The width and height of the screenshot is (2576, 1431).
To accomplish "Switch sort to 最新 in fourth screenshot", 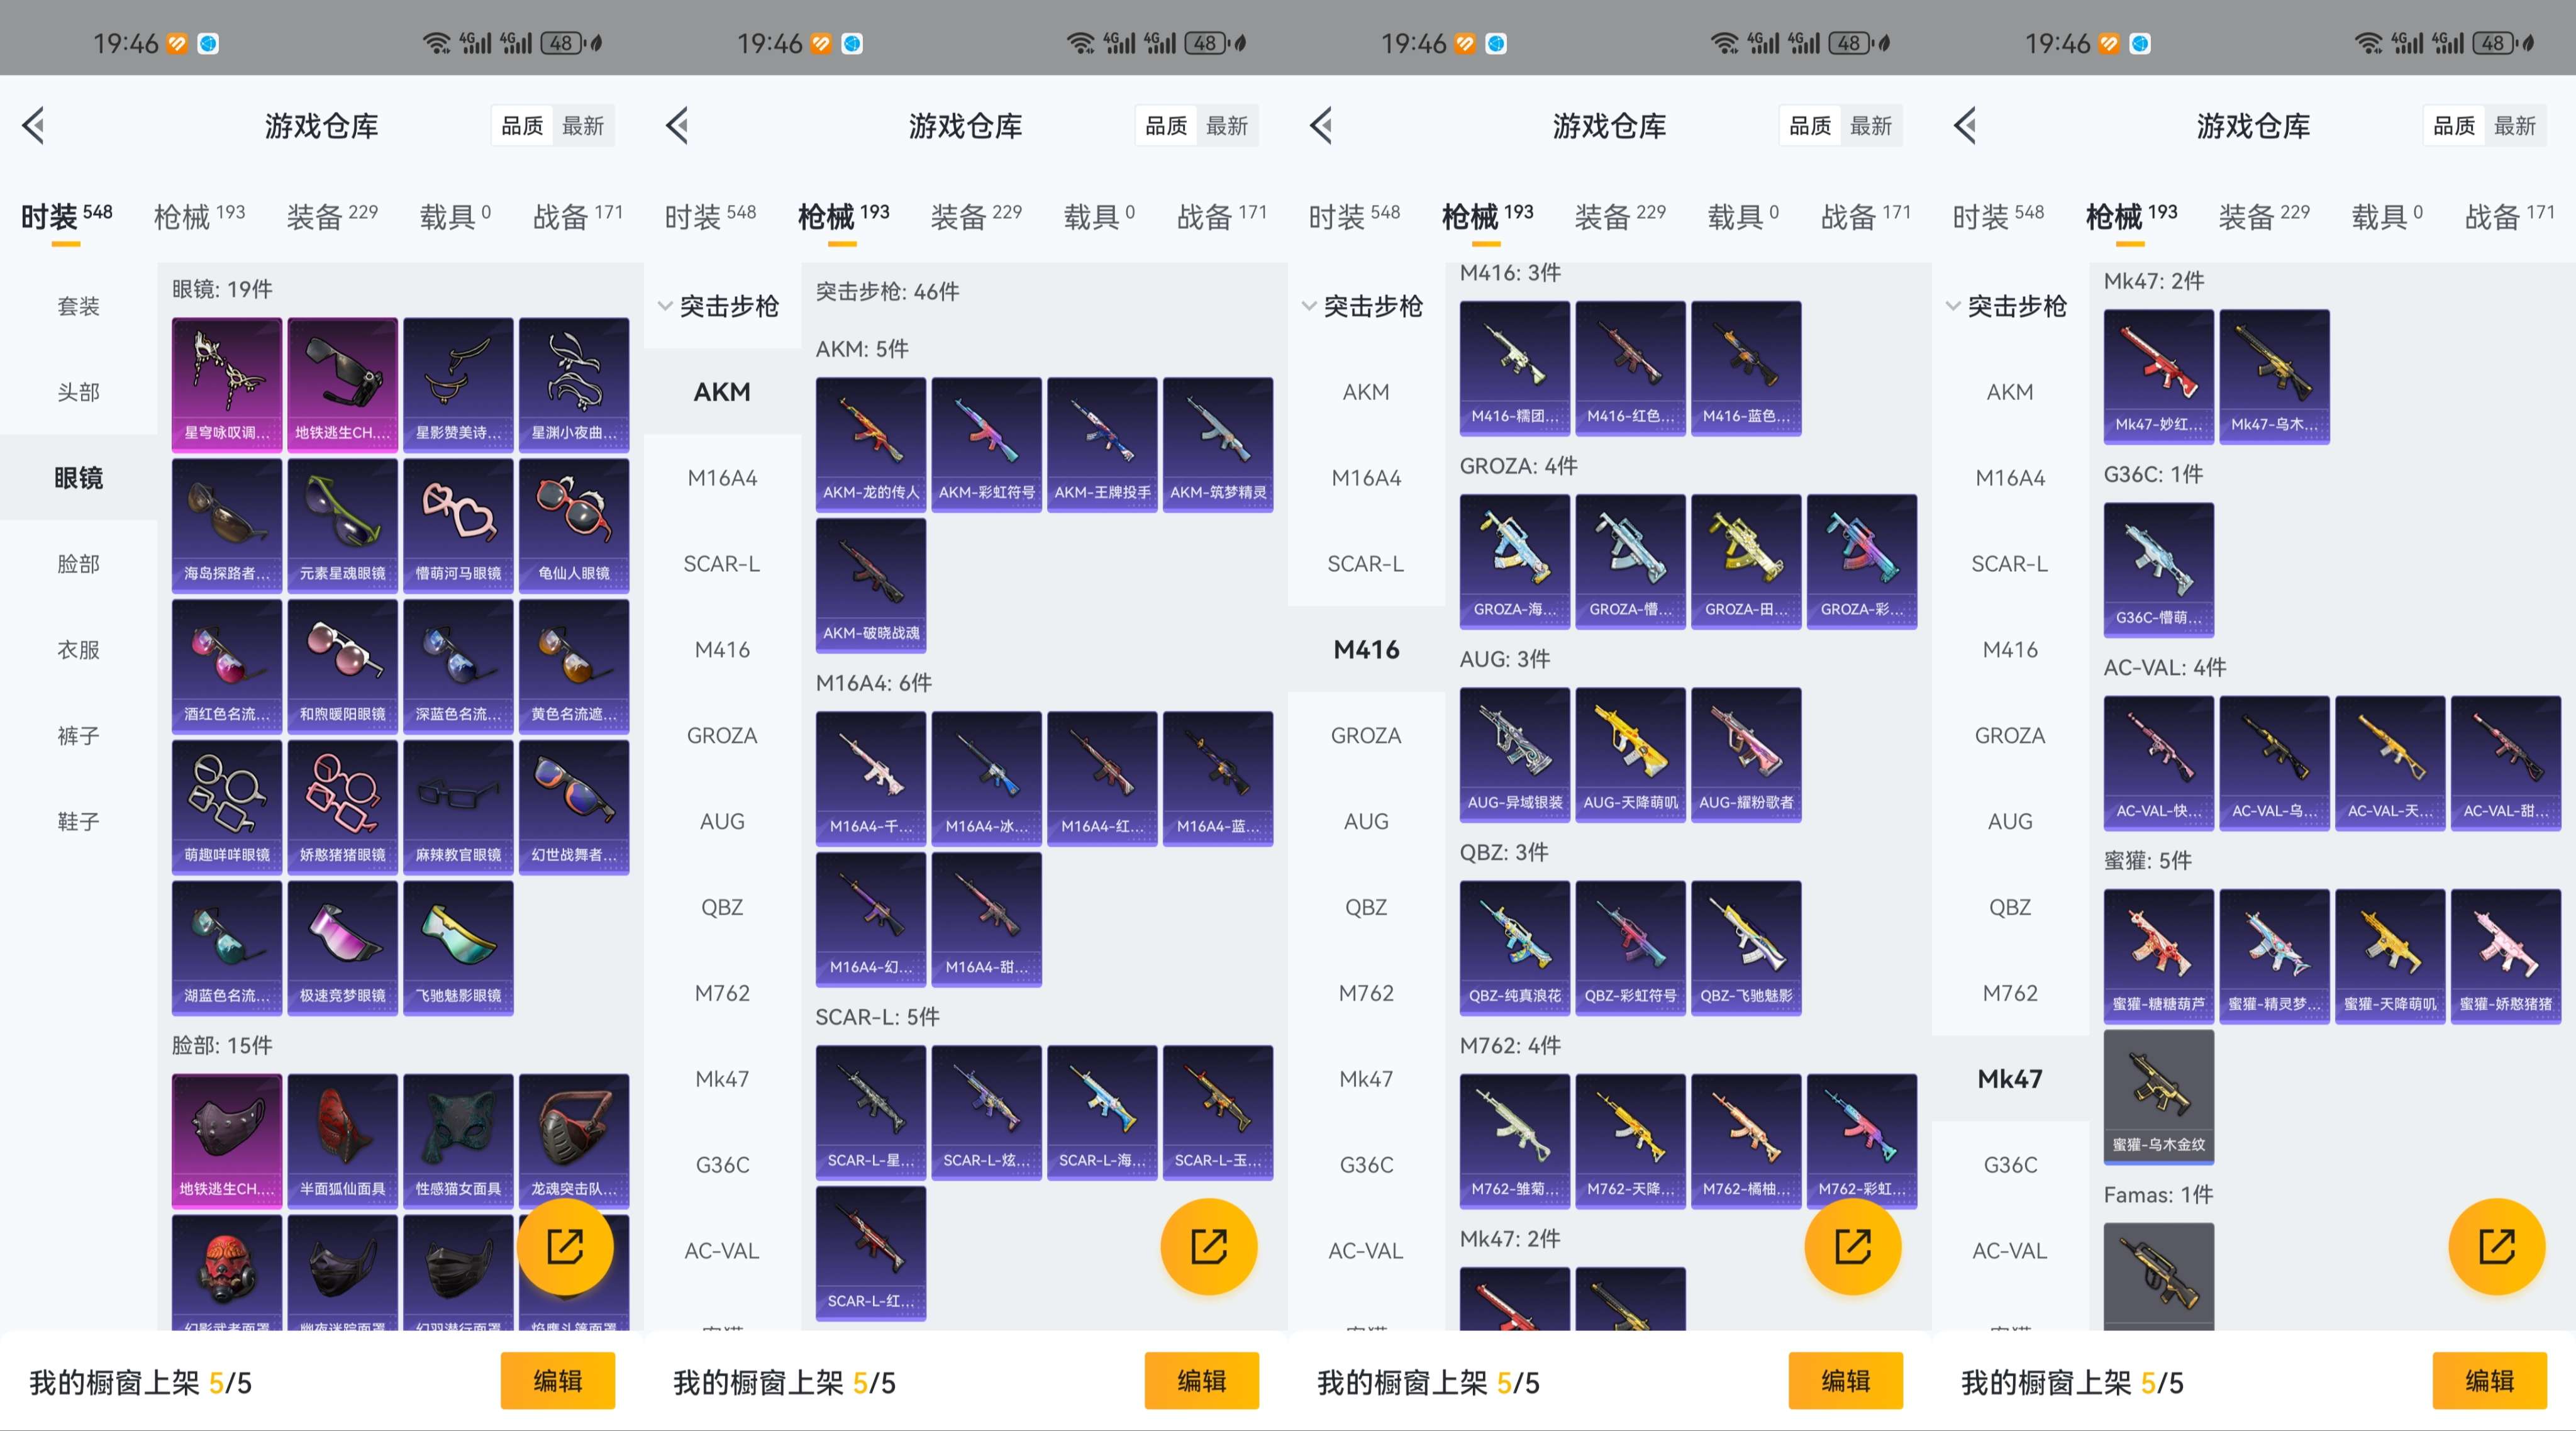I will click(x=2515, y=126).
